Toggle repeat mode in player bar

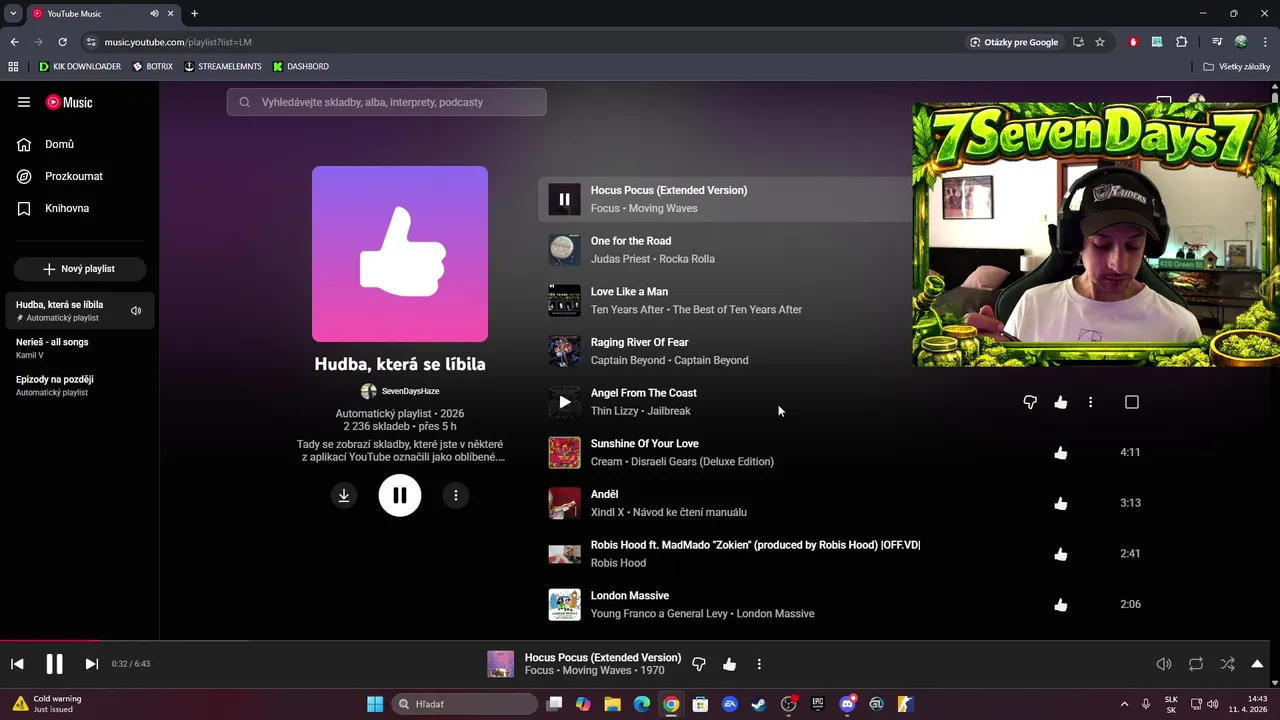[x=1196, y=664]
